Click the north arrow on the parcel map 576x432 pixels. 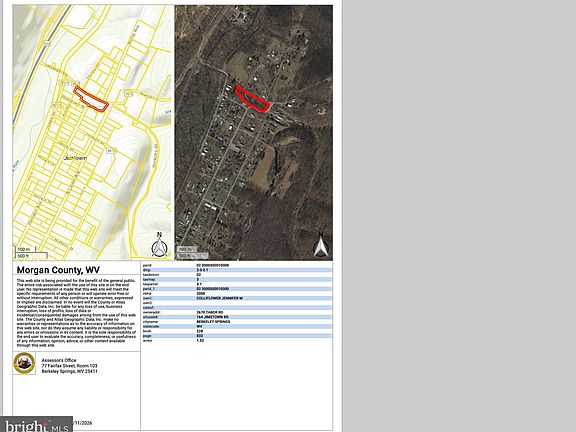159,245
